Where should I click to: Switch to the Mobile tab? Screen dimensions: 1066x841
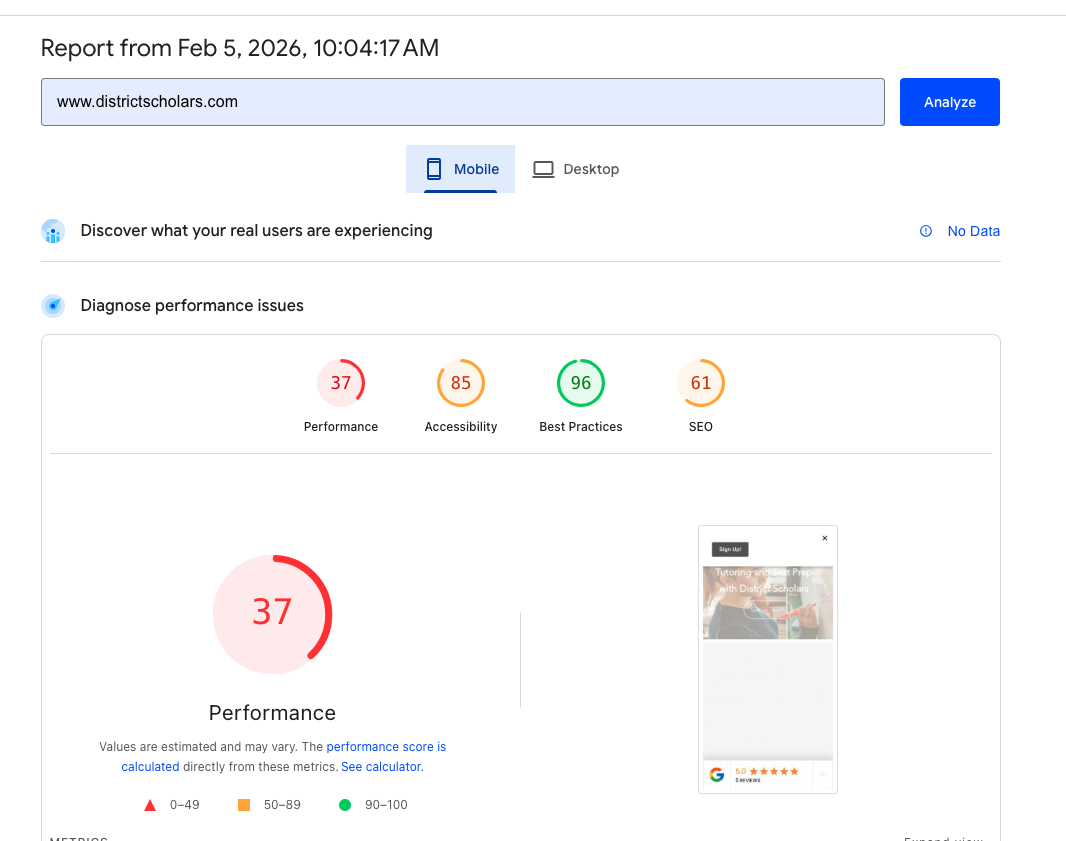[460, 168]
